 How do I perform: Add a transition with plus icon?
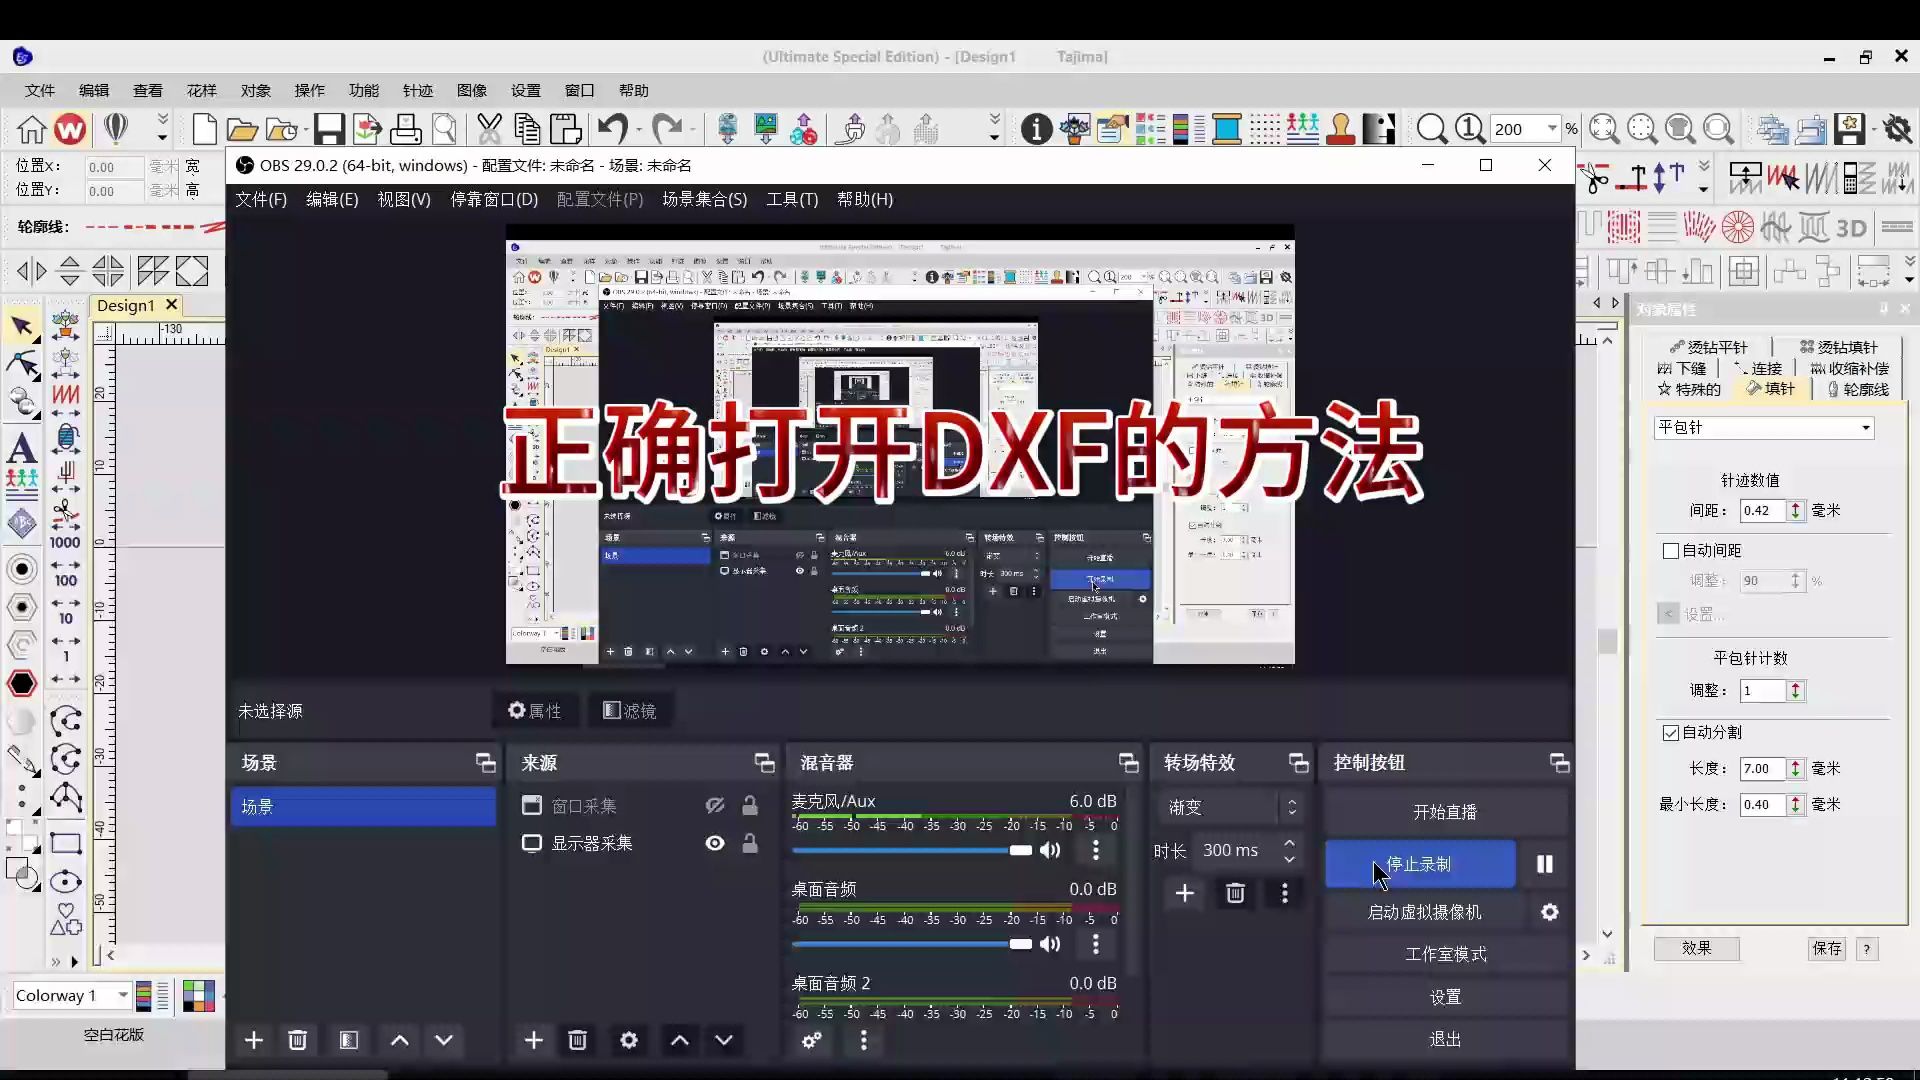1185,893
